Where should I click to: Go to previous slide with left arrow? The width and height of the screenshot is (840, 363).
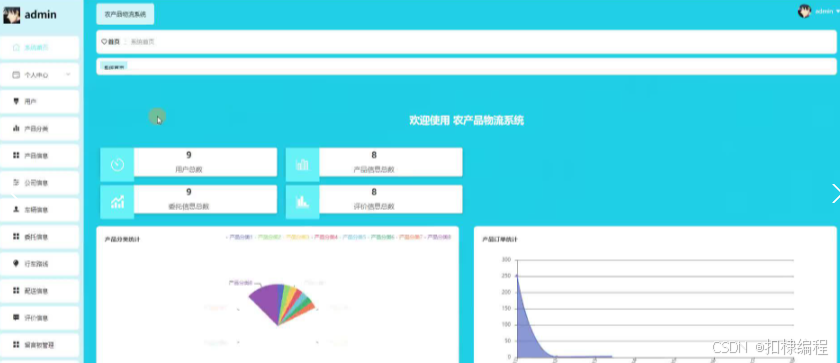[x=14, y=193]
